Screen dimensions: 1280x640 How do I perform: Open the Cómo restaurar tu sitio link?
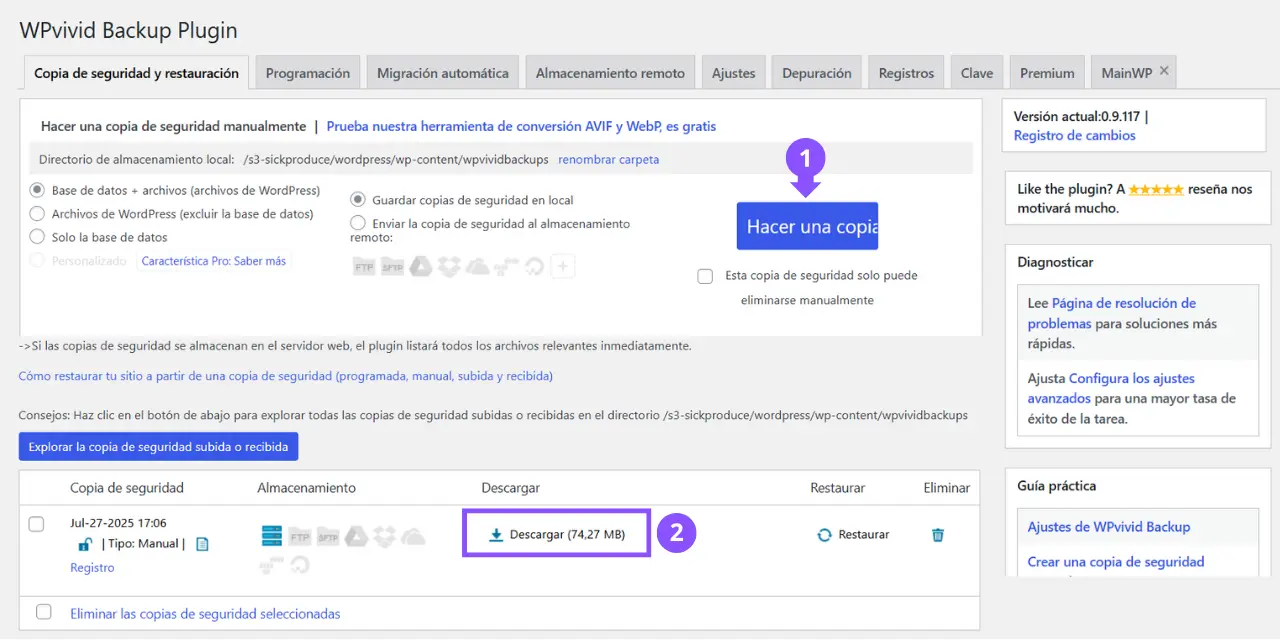pyautogui.click(x=286, y=377)
